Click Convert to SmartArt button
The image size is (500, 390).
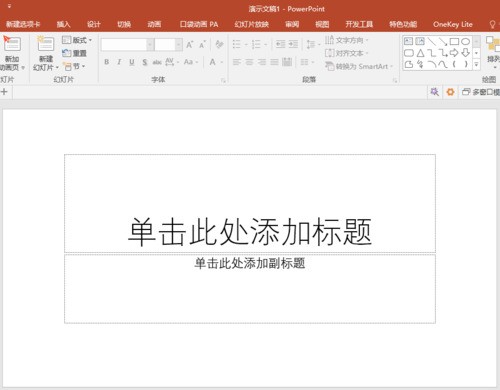[358, 66]
